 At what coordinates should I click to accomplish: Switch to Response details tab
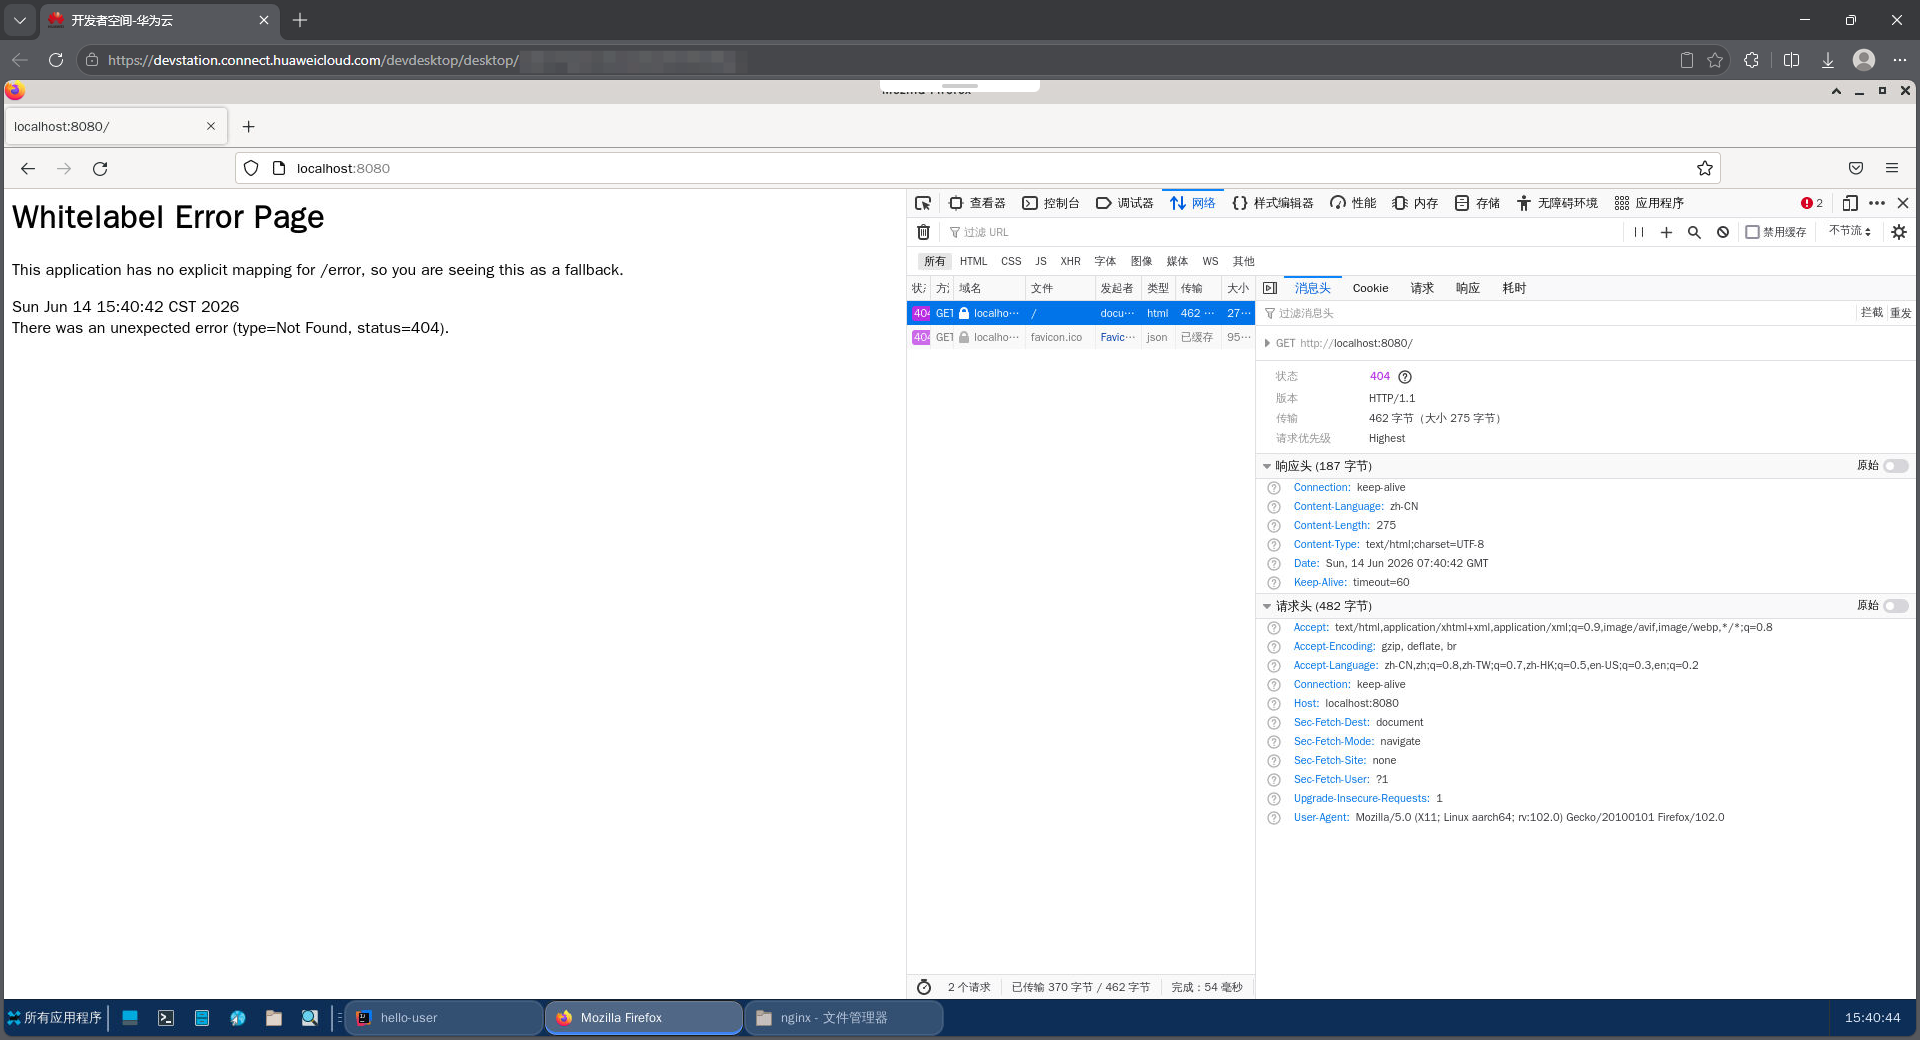pos(1467,288)
